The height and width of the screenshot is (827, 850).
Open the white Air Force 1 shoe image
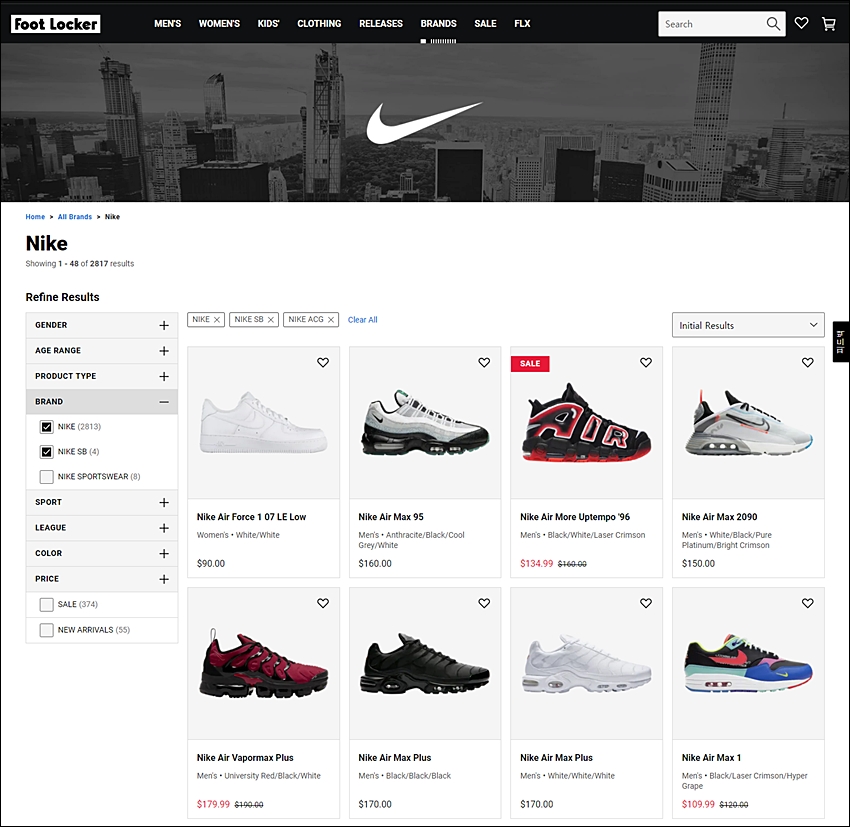(263, 423)
